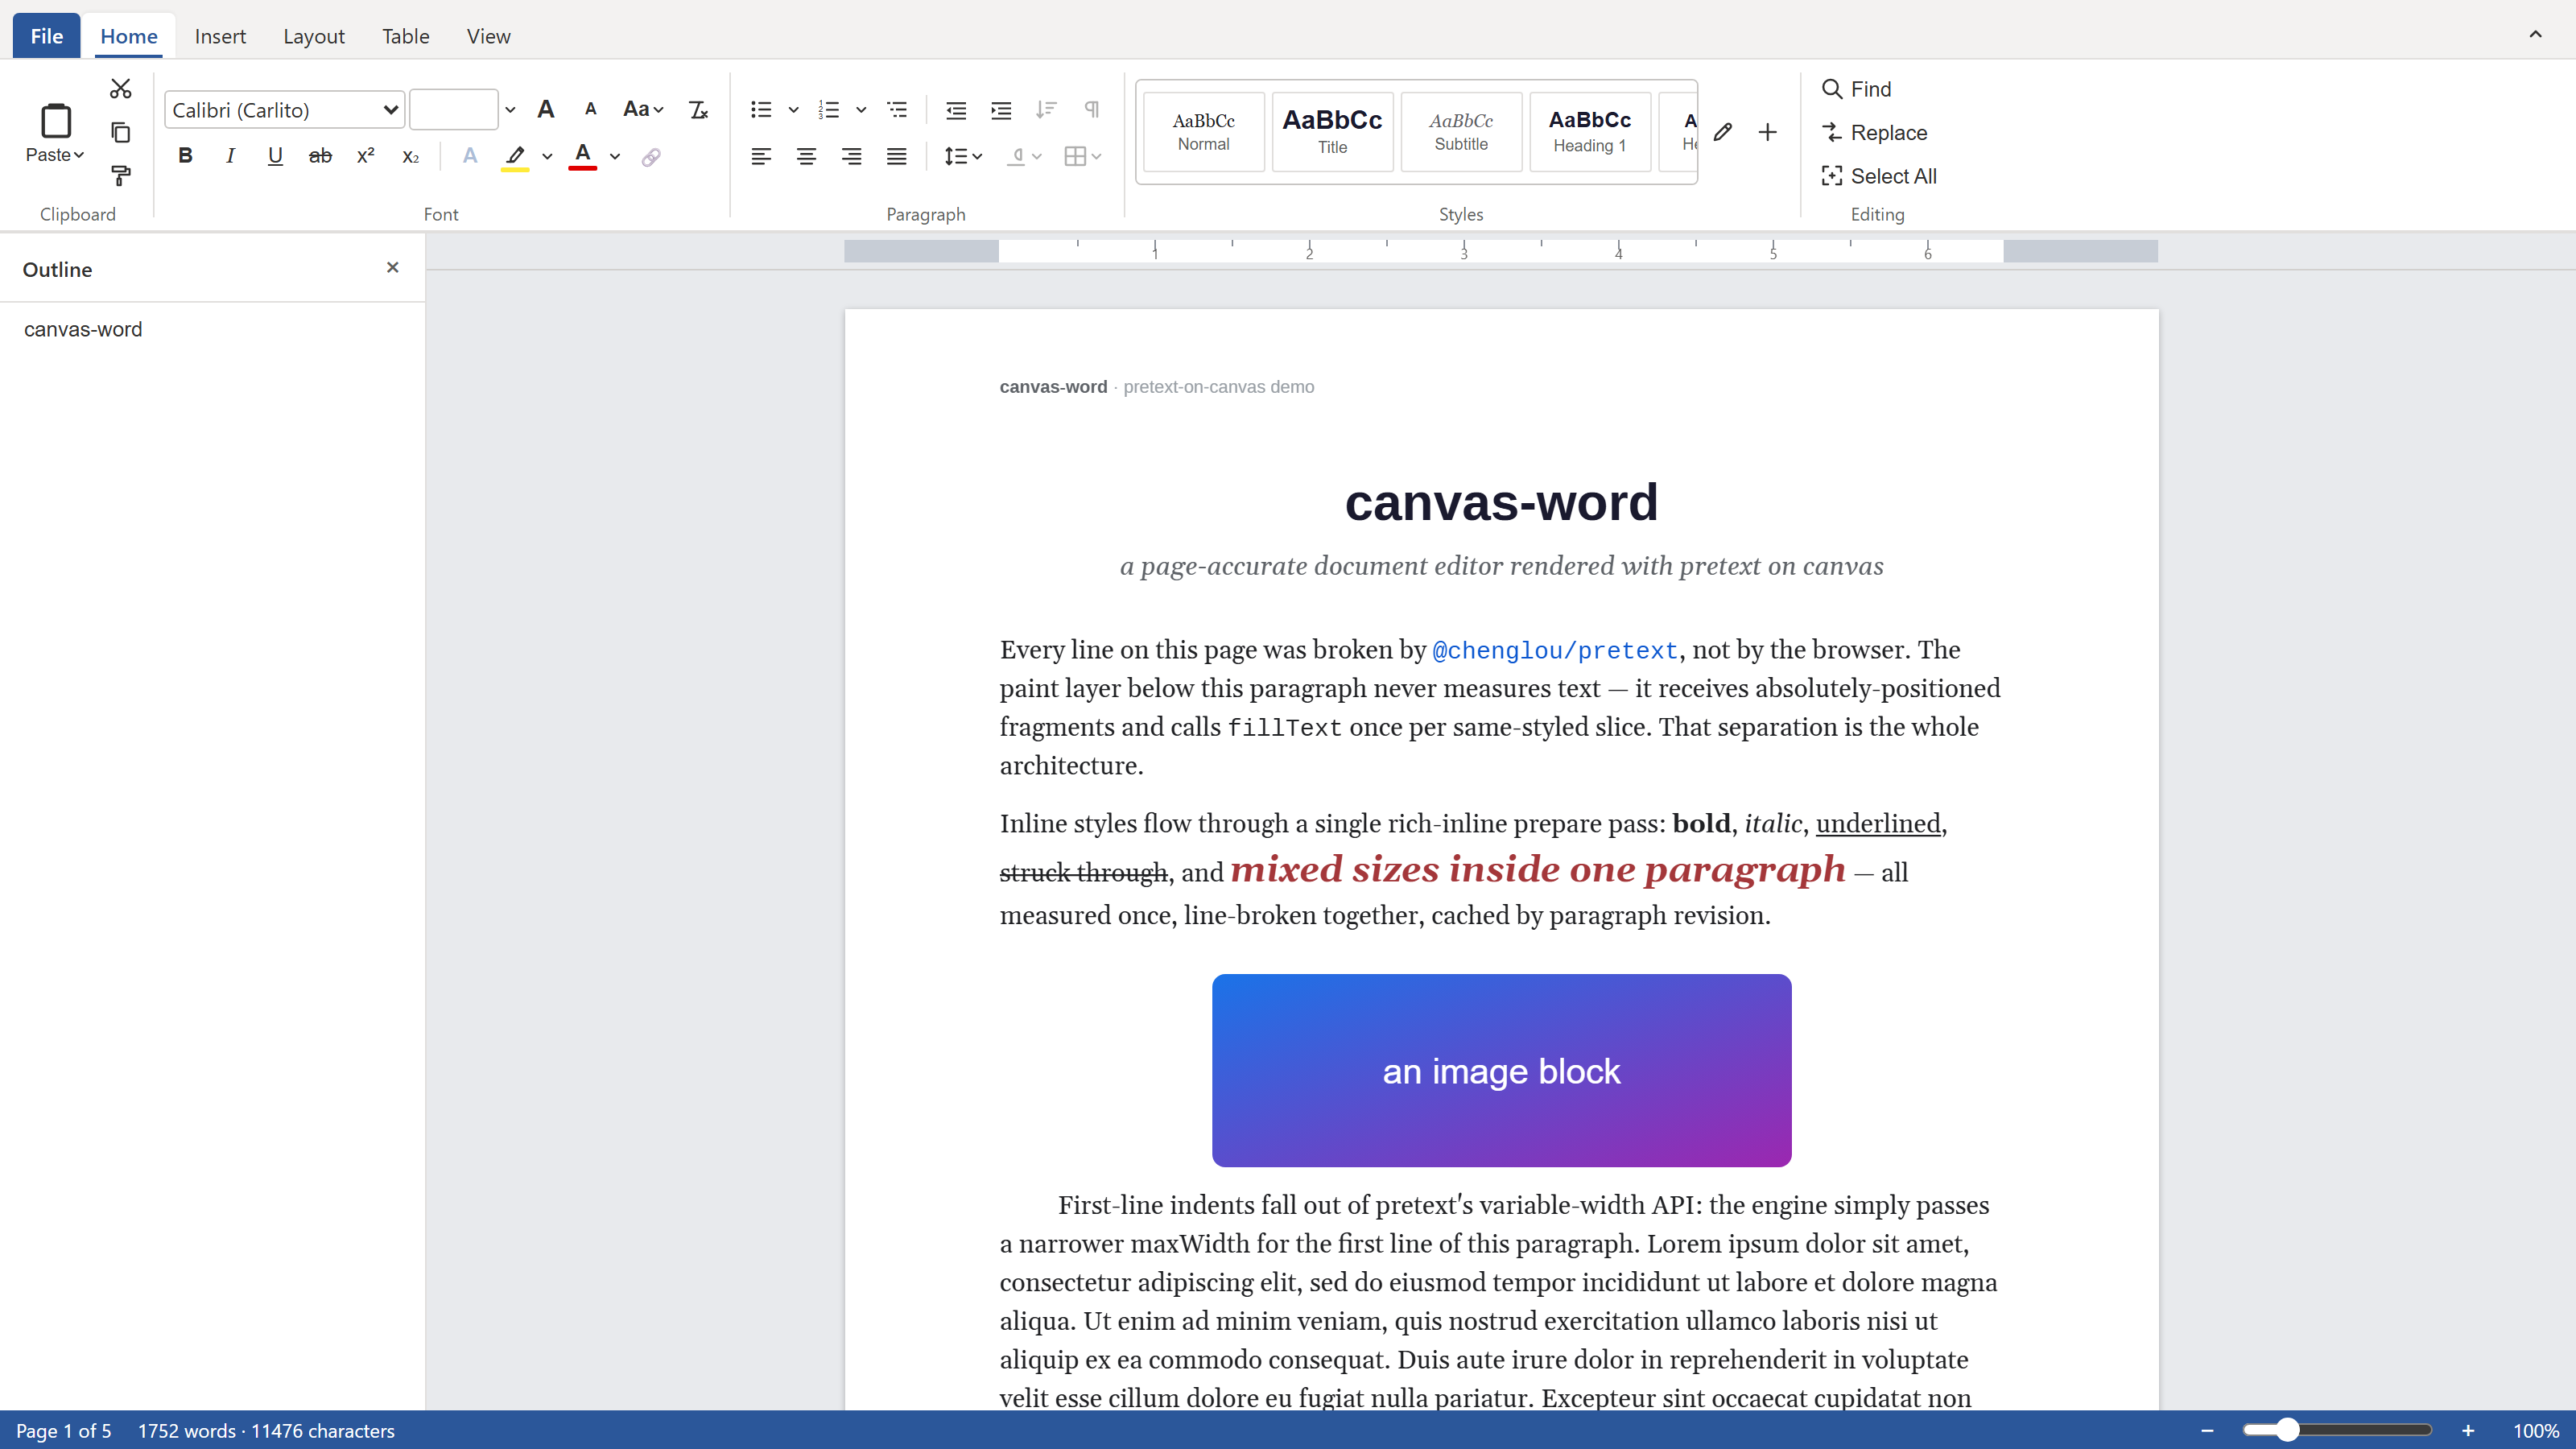Zoom in with plus icon
2576x1449 pixels.
[2468, 1431]
